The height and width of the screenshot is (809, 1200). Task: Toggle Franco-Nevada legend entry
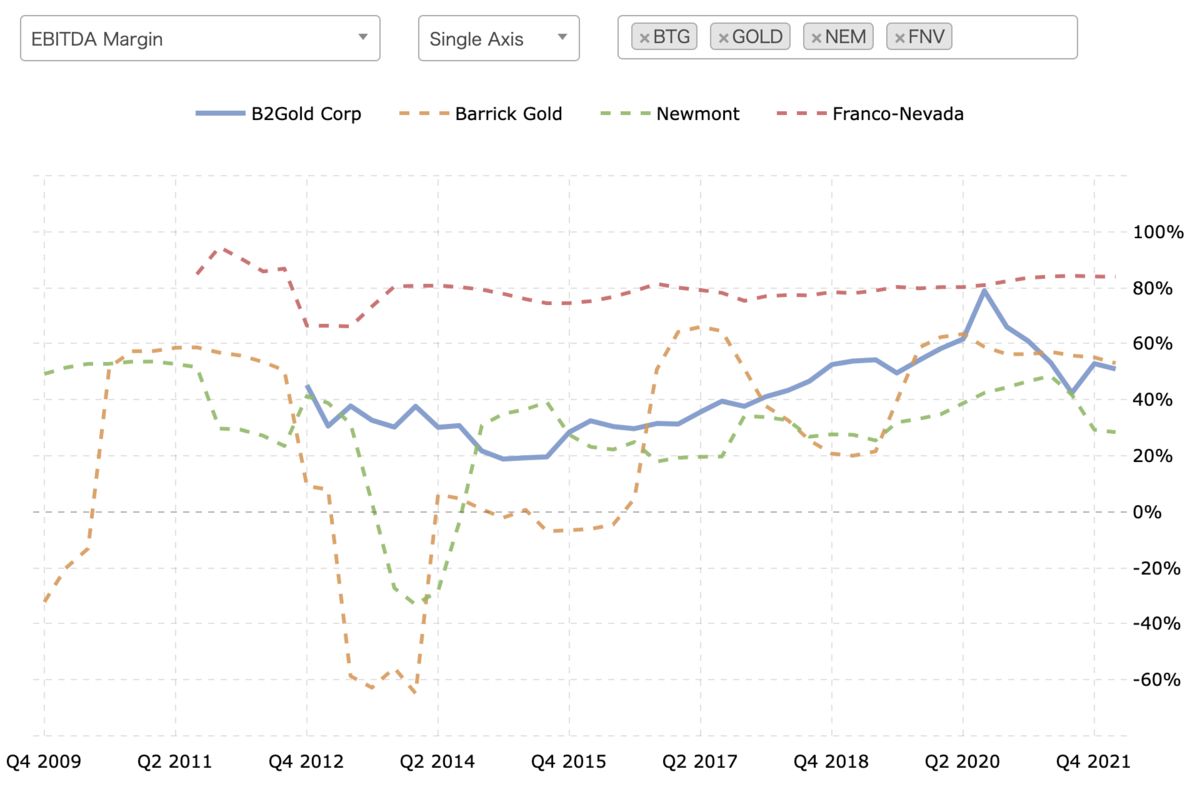pyautogui.click(x=872, y=114)
